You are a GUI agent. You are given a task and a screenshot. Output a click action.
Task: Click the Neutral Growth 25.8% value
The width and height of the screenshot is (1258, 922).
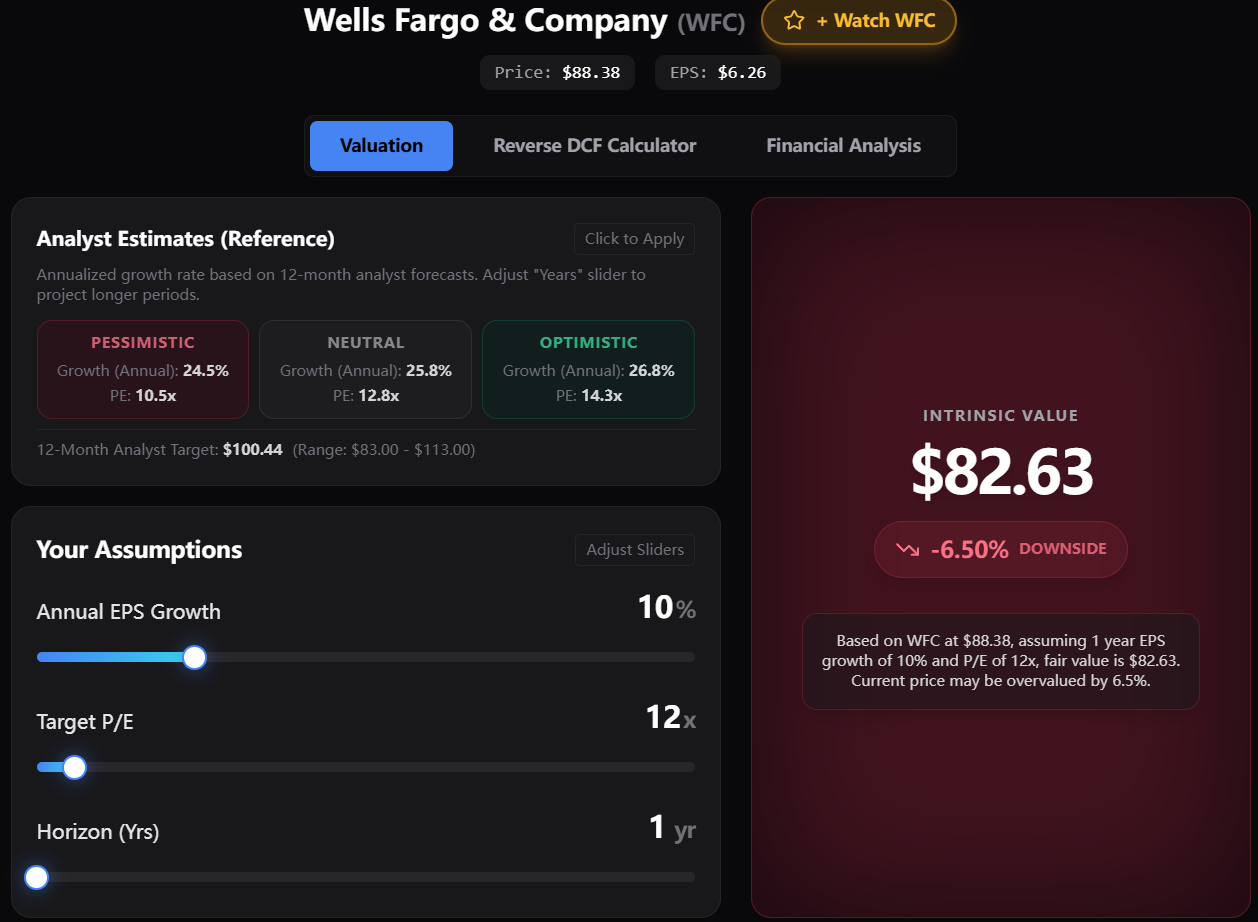click(x=429, y=371)
